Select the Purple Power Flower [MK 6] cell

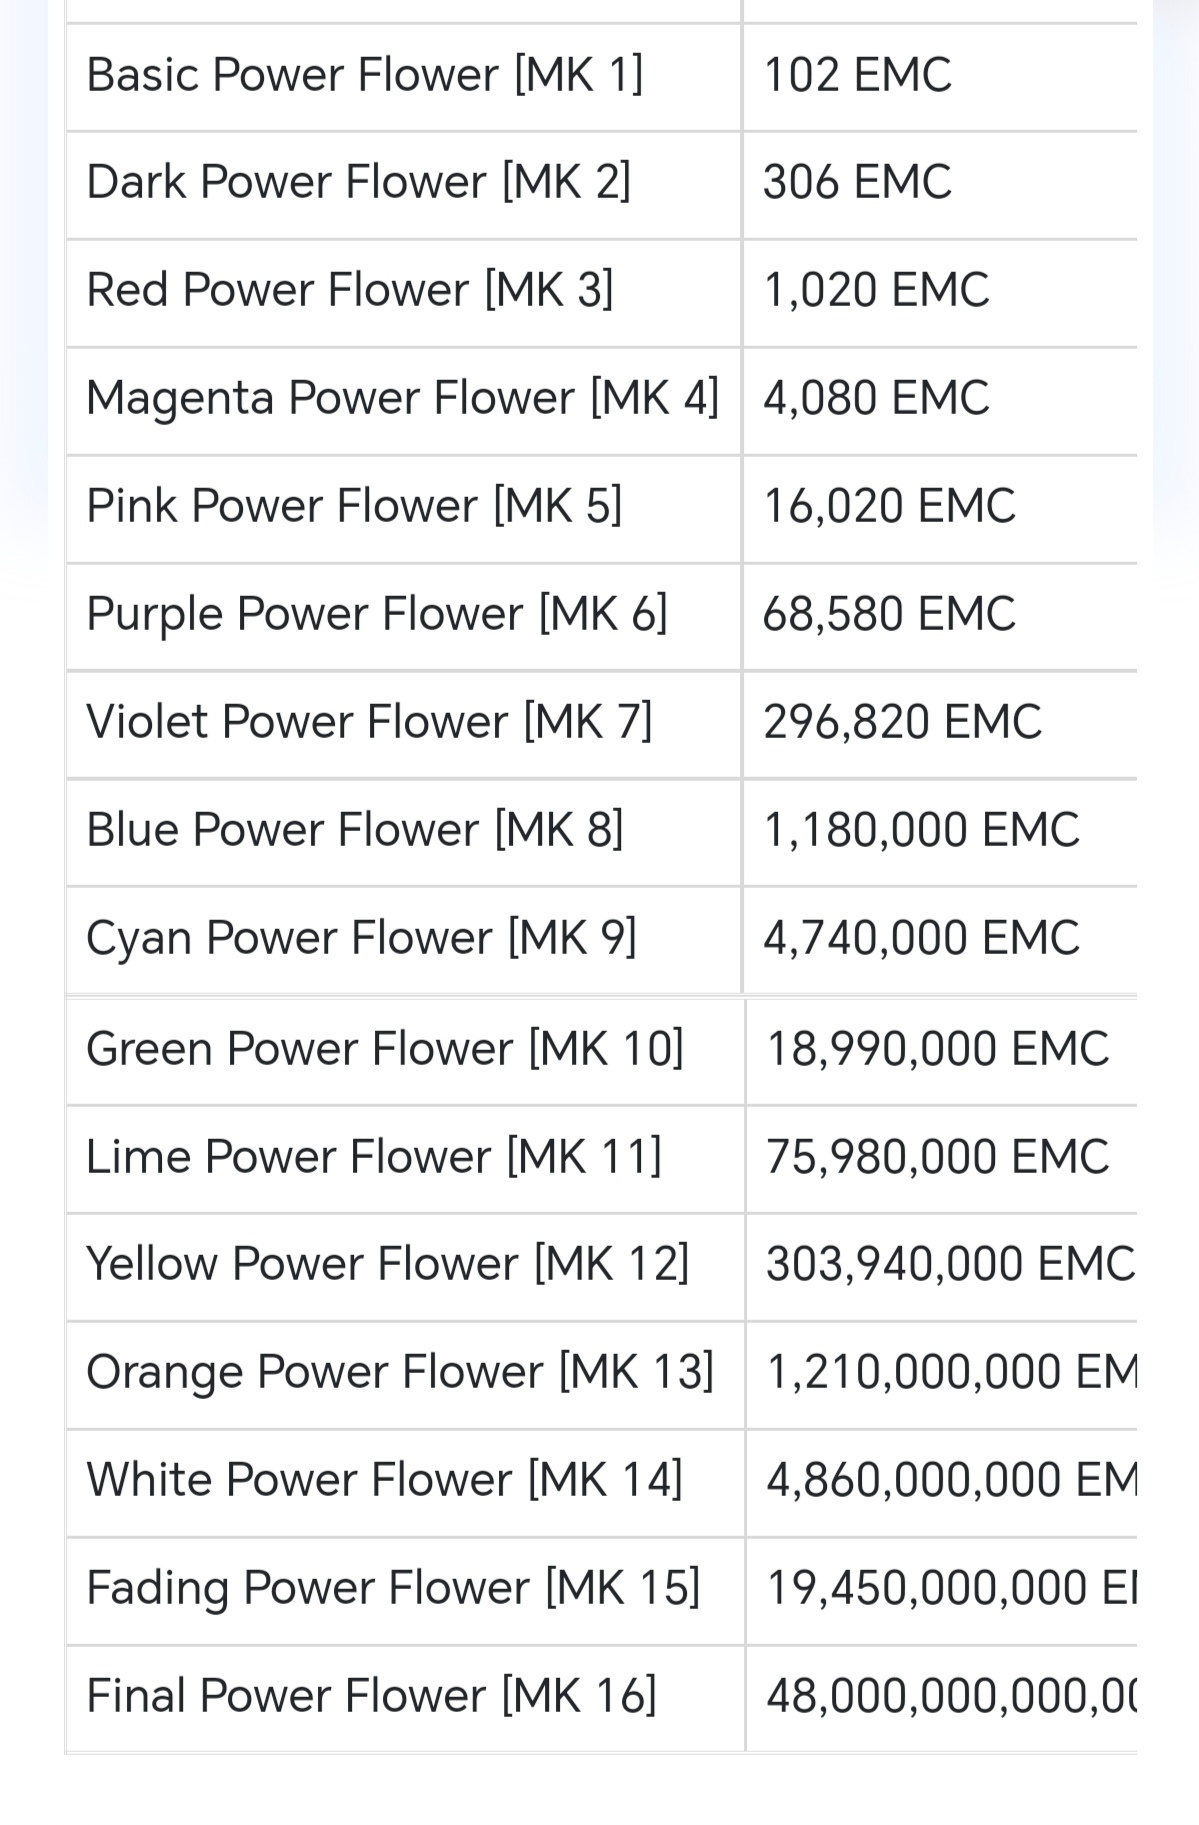[x=404, y=617]
